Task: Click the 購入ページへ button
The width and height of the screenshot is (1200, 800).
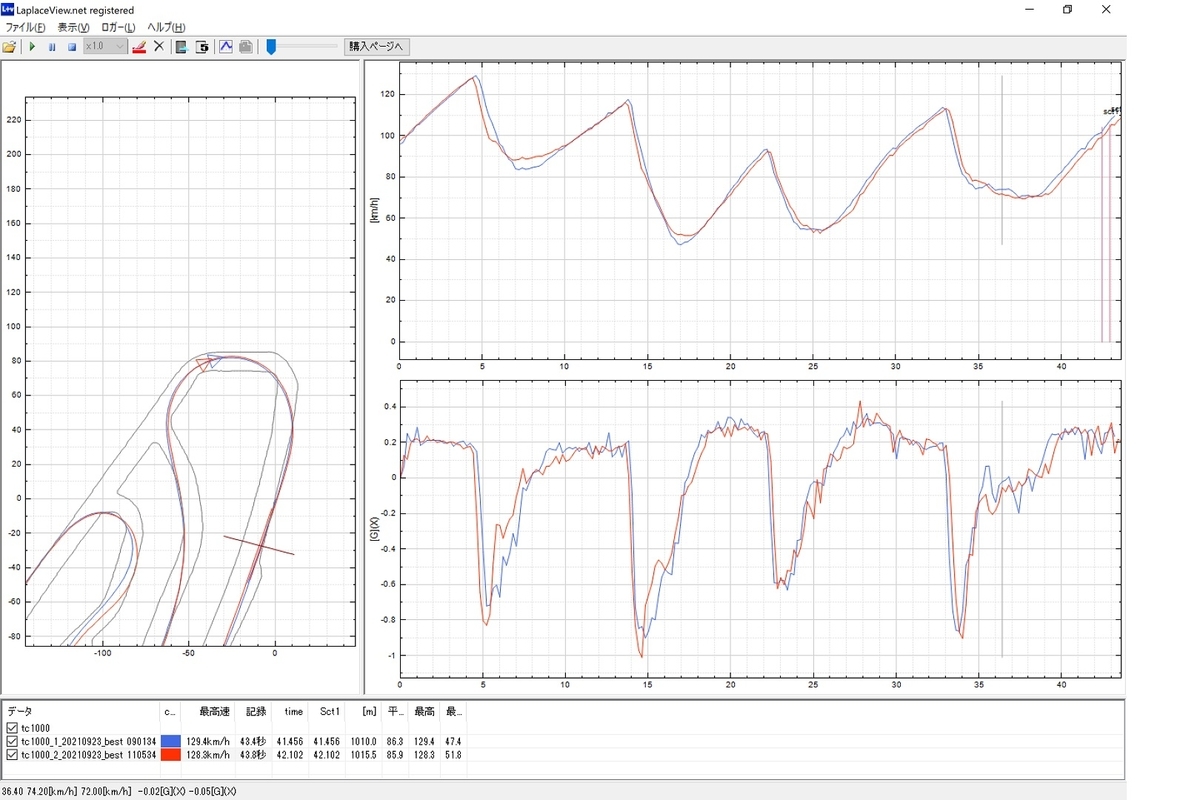Action: coord(377,46)
